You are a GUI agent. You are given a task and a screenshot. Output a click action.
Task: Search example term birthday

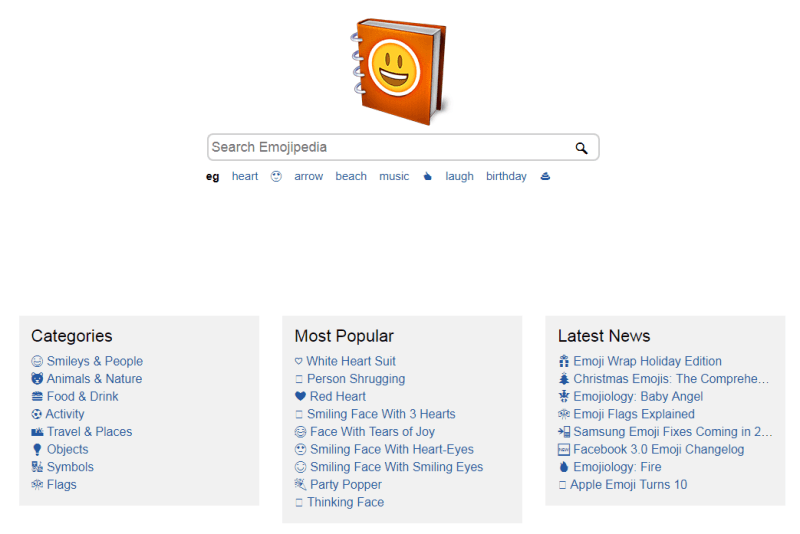coord(506,176)
